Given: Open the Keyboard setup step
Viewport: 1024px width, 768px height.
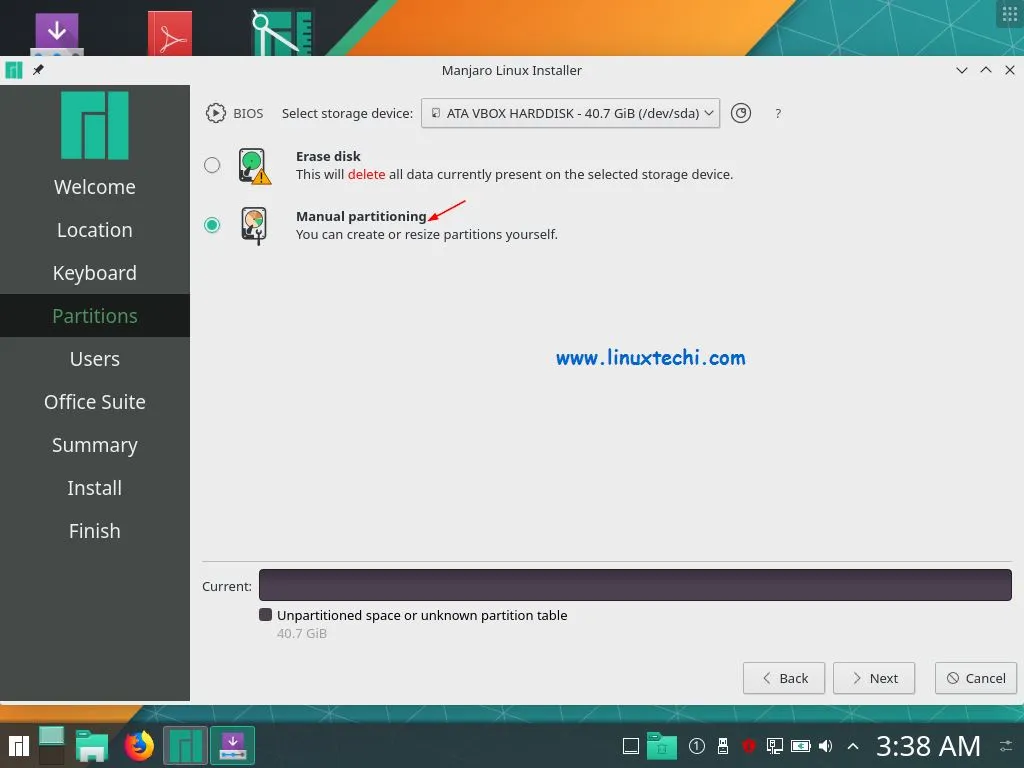Looking at the screenshot, I should coord(94,272).
